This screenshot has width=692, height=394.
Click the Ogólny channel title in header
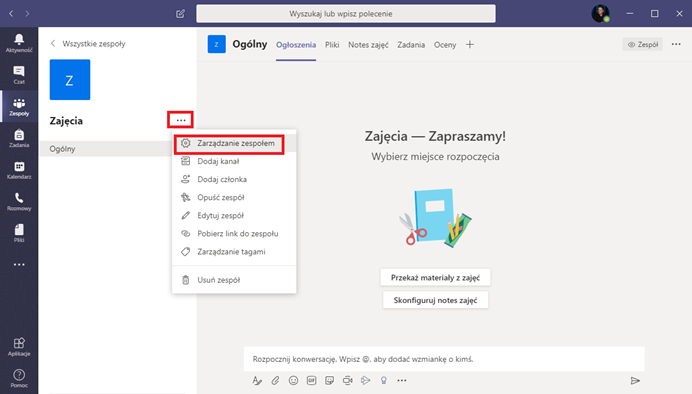[250, 45]
